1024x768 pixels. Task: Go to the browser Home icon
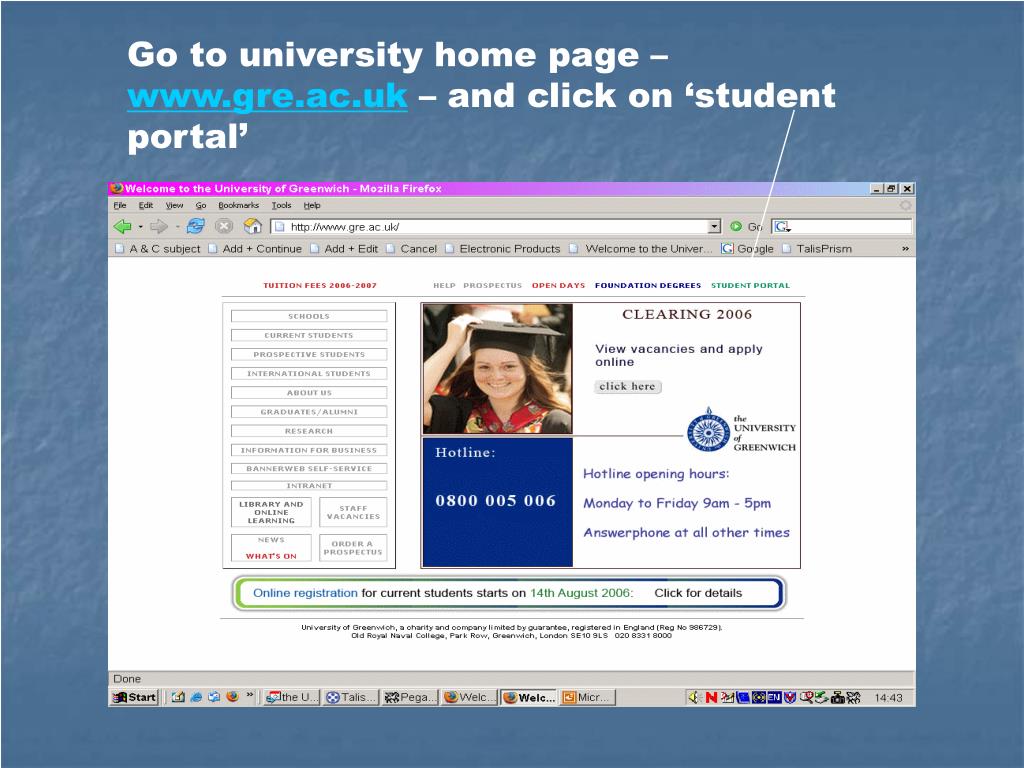tap(252, 226)
